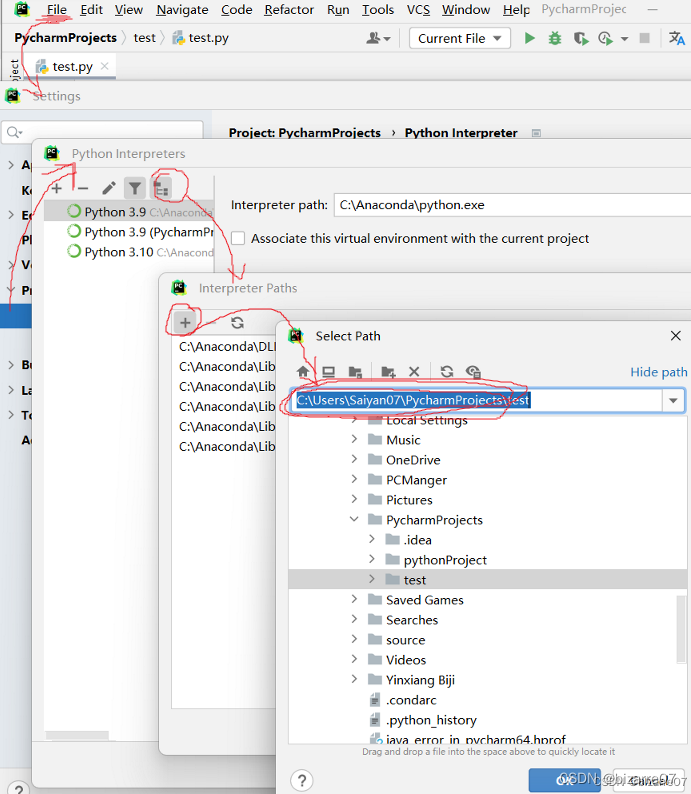
Task: Open the Navigate menu
Action: coord(182,10)
